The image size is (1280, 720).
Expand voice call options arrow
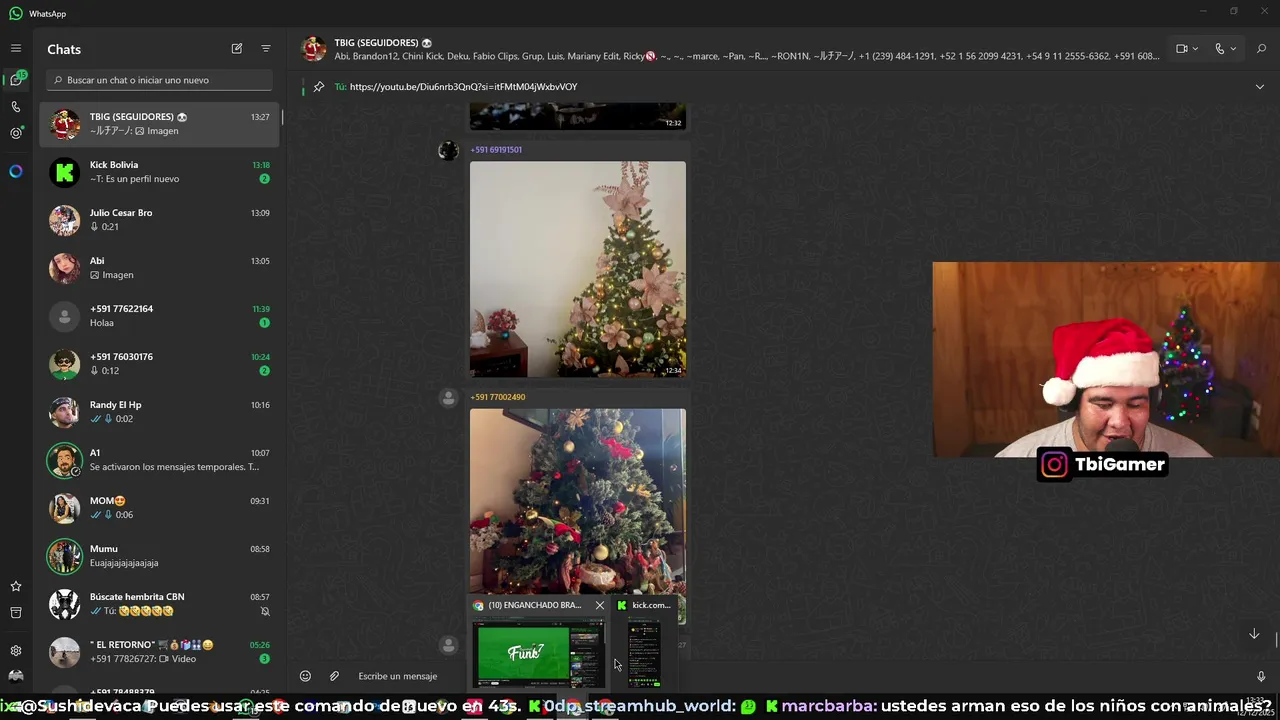click(1233, 48)
